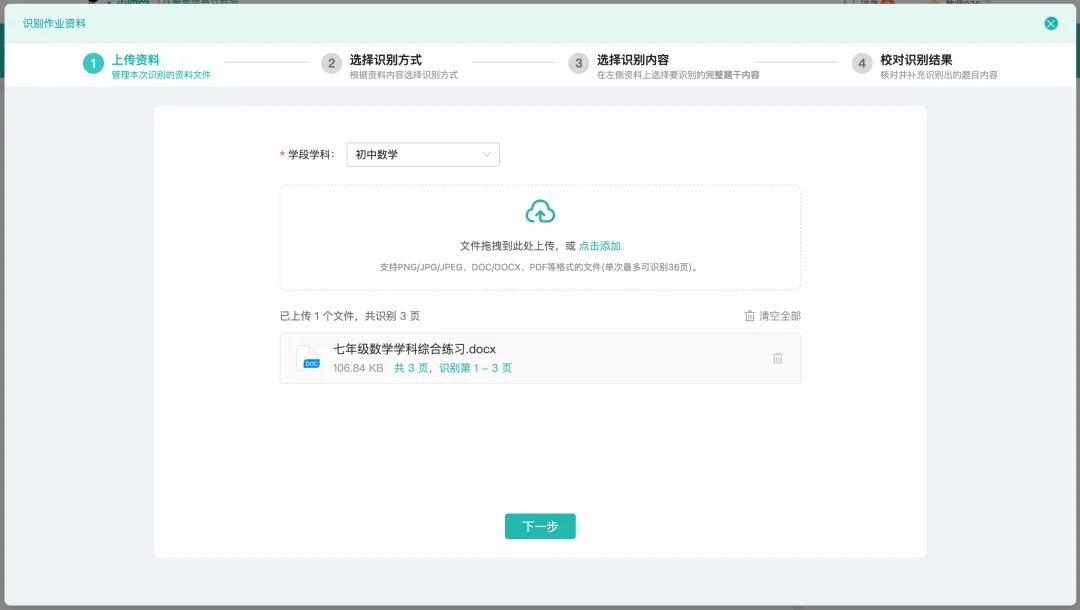This screenshot has height=610, width=1080.
Task: Click the step 3 circle number icon
Action: tap(579, 63)
